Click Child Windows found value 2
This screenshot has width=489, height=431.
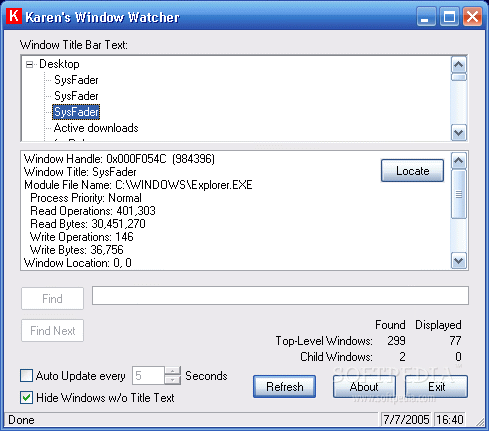point(402,357)
